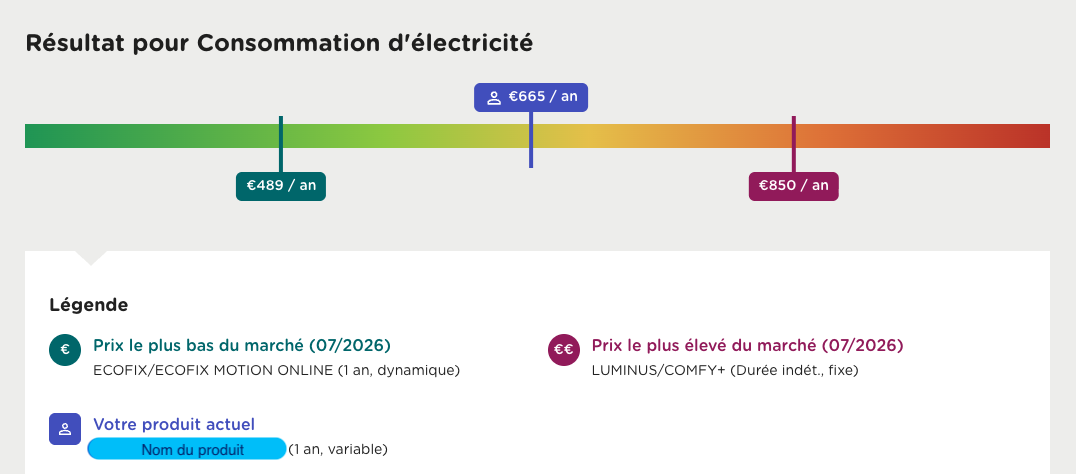Click the person icon in €665 label

point(493,97)
